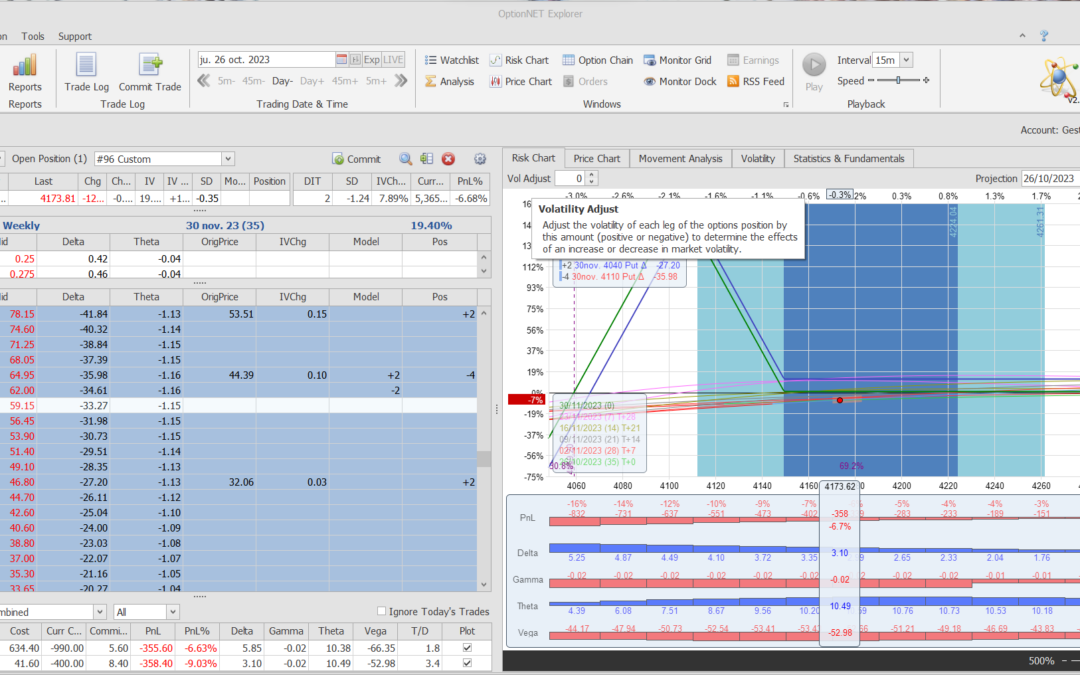Open the RSS Feed window
The width and height of the screenshot is (1080, 675).
[756, 82]
